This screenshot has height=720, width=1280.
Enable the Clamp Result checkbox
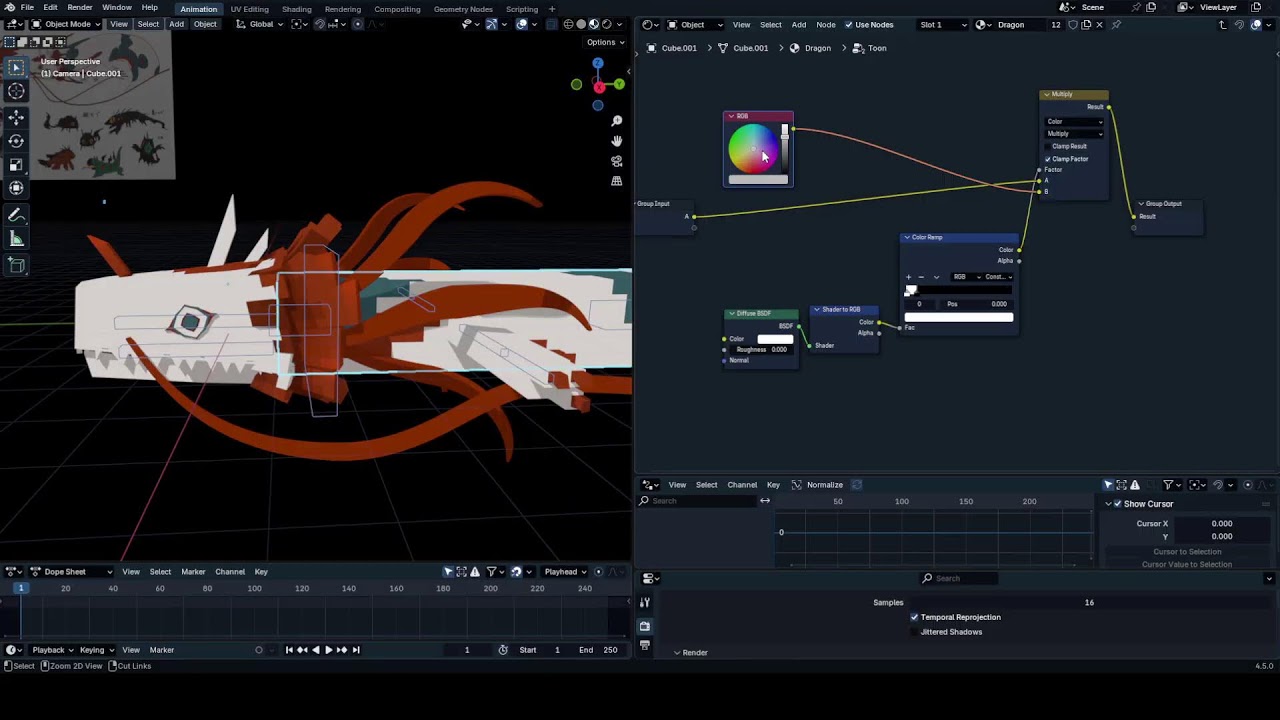pyautogui.click(x=1048, y=146)
